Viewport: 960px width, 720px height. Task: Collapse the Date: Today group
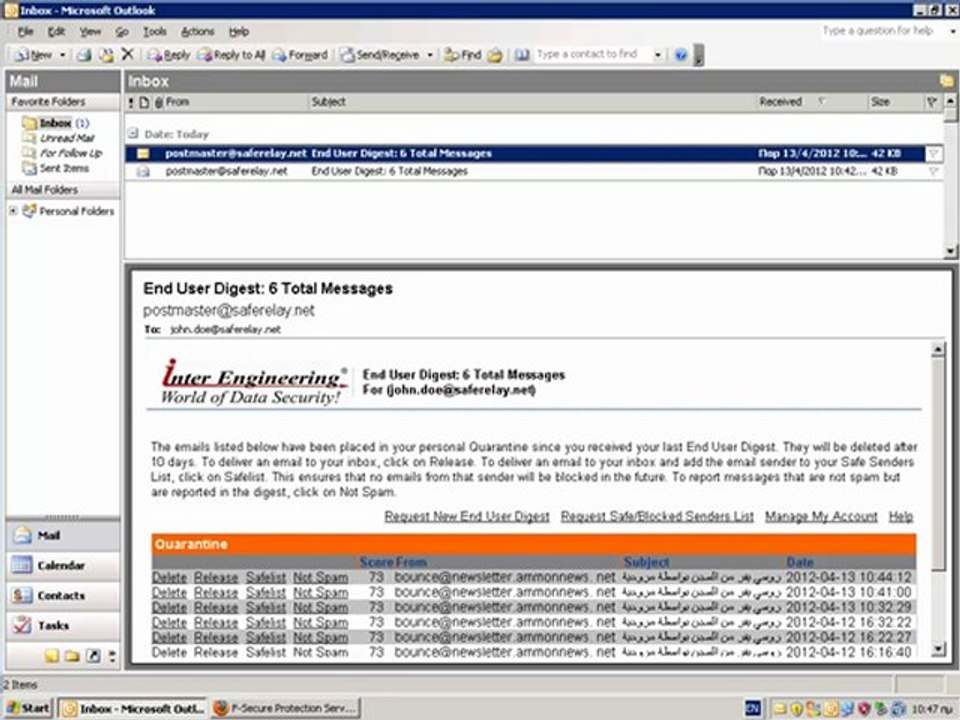[x=133, y=133]
